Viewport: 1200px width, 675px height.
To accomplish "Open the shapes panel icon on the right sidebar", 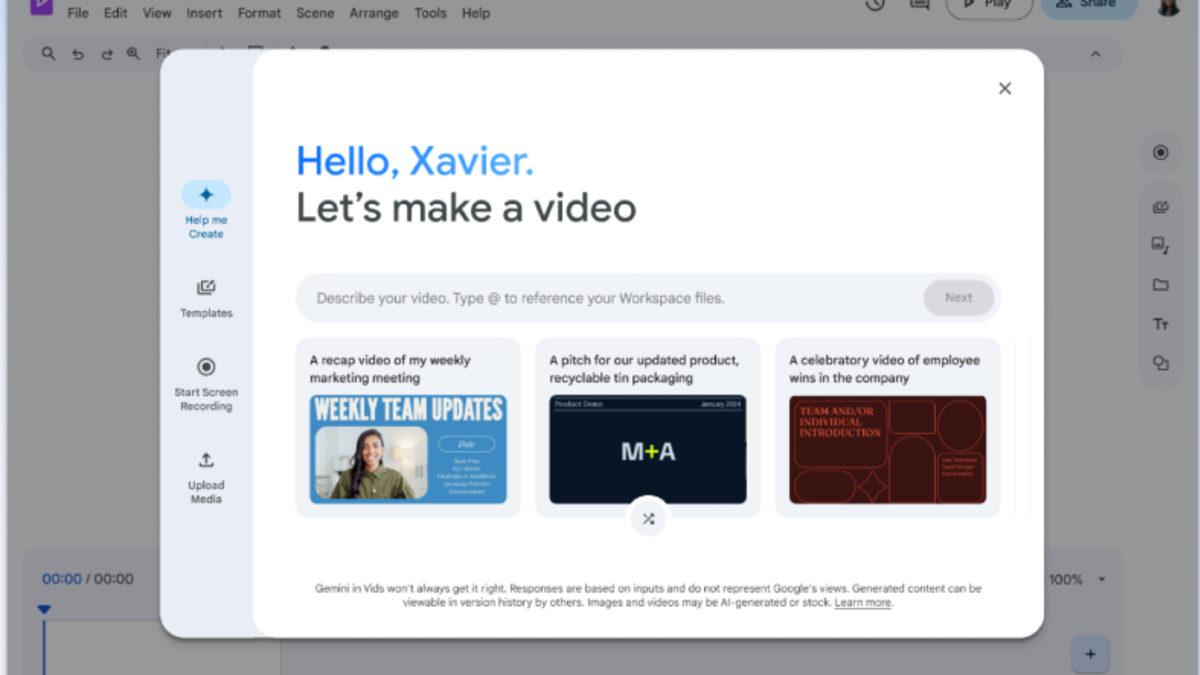I will (x=1161, y=364).
